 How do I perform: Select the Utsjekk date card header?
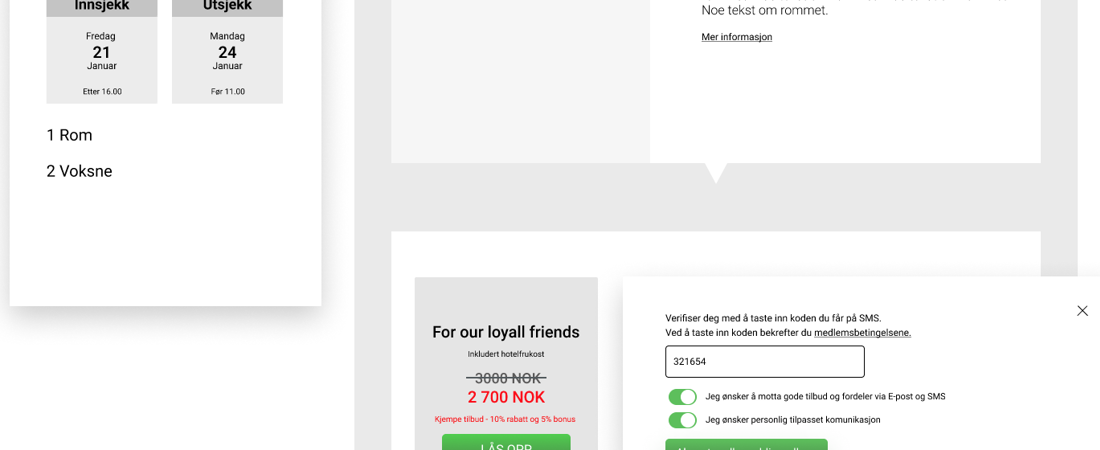[x=227, y=6]
